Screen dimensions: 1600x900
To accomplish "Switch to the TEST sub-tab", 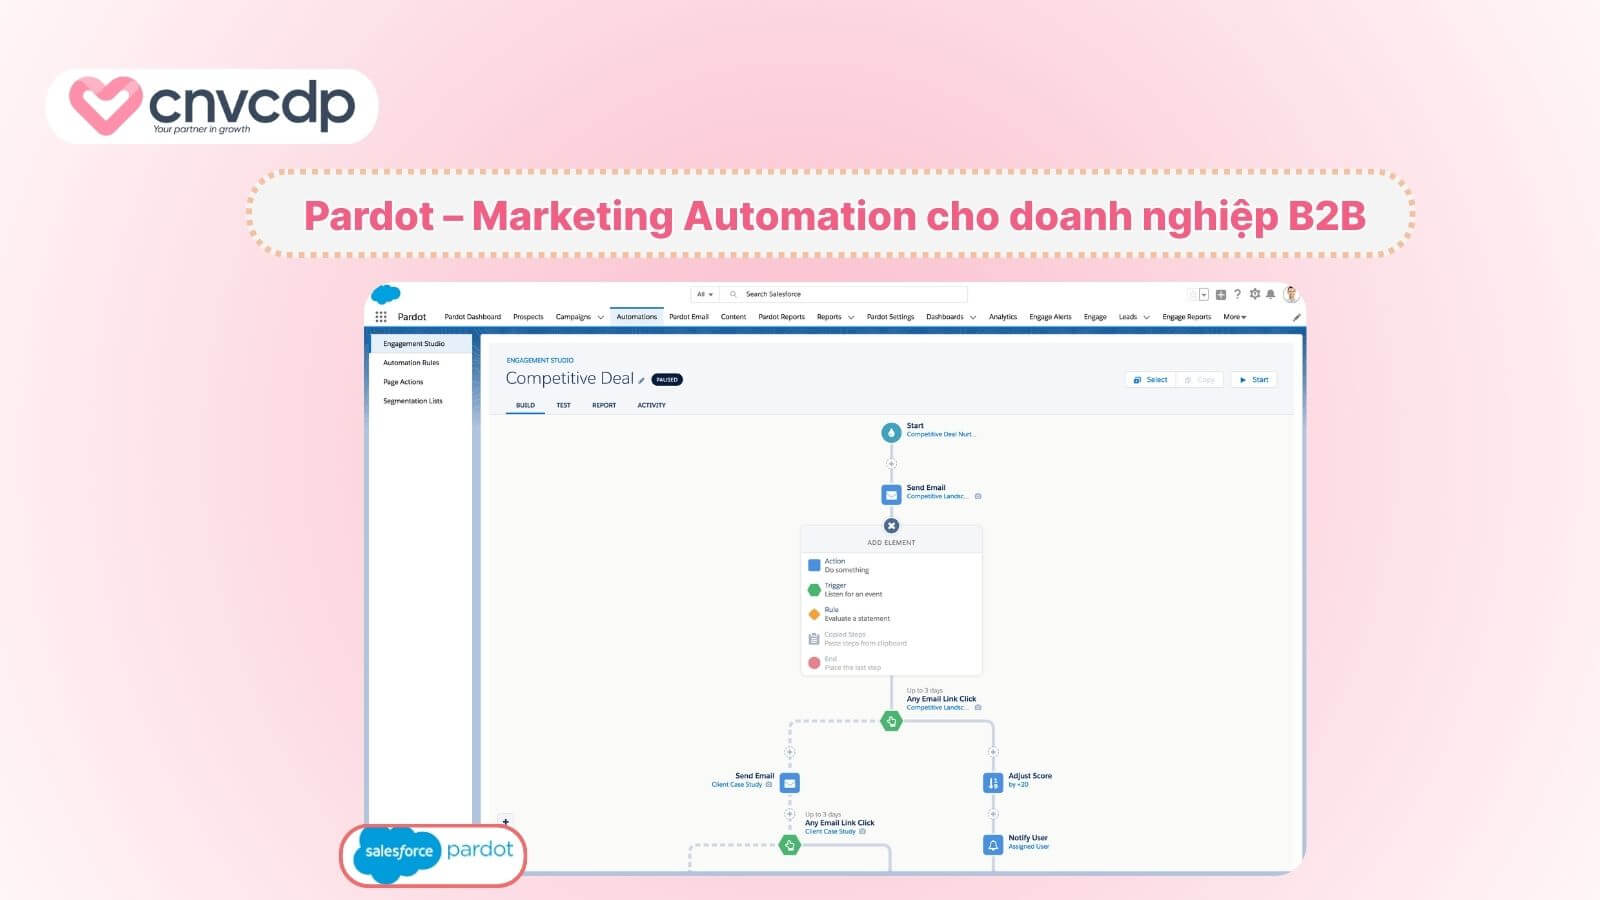I will (x=563, y=405).
